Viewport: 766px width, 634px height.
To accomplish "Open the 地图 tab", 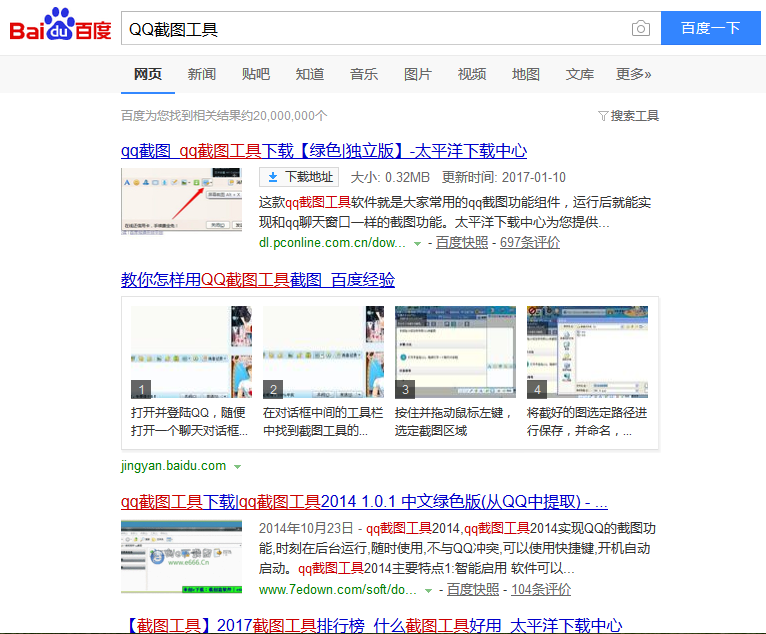I will pyautogui.click(x=526, y=74).
